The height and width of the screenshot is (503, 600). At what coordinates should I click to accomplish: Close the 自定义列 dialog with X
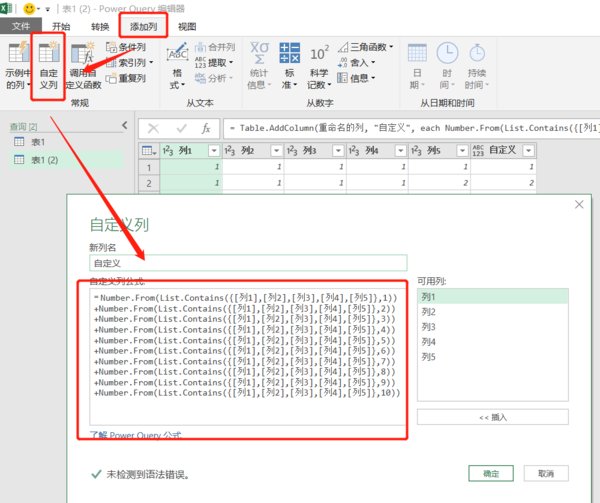pos(579,205)
